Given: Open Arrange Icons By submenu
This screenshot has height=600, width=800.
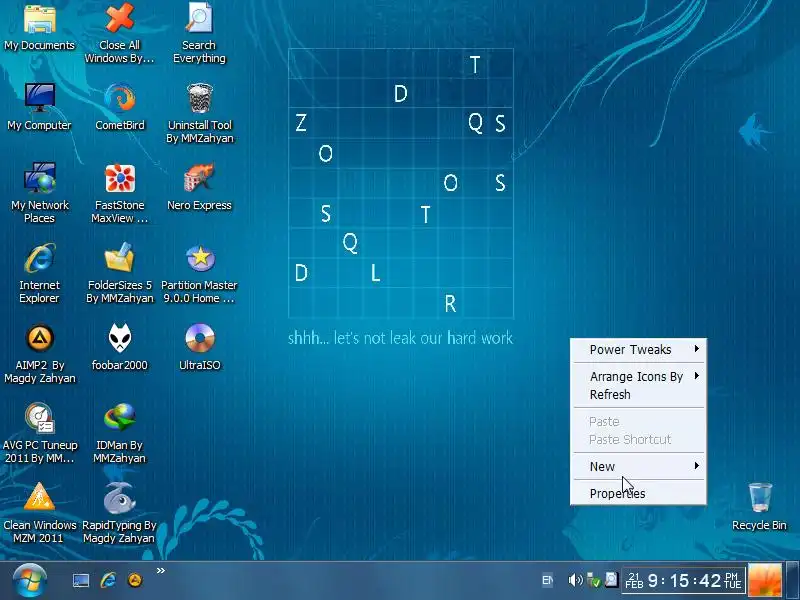Looking at the screenshot, I should pyautogui.click(x=639, y=377).
